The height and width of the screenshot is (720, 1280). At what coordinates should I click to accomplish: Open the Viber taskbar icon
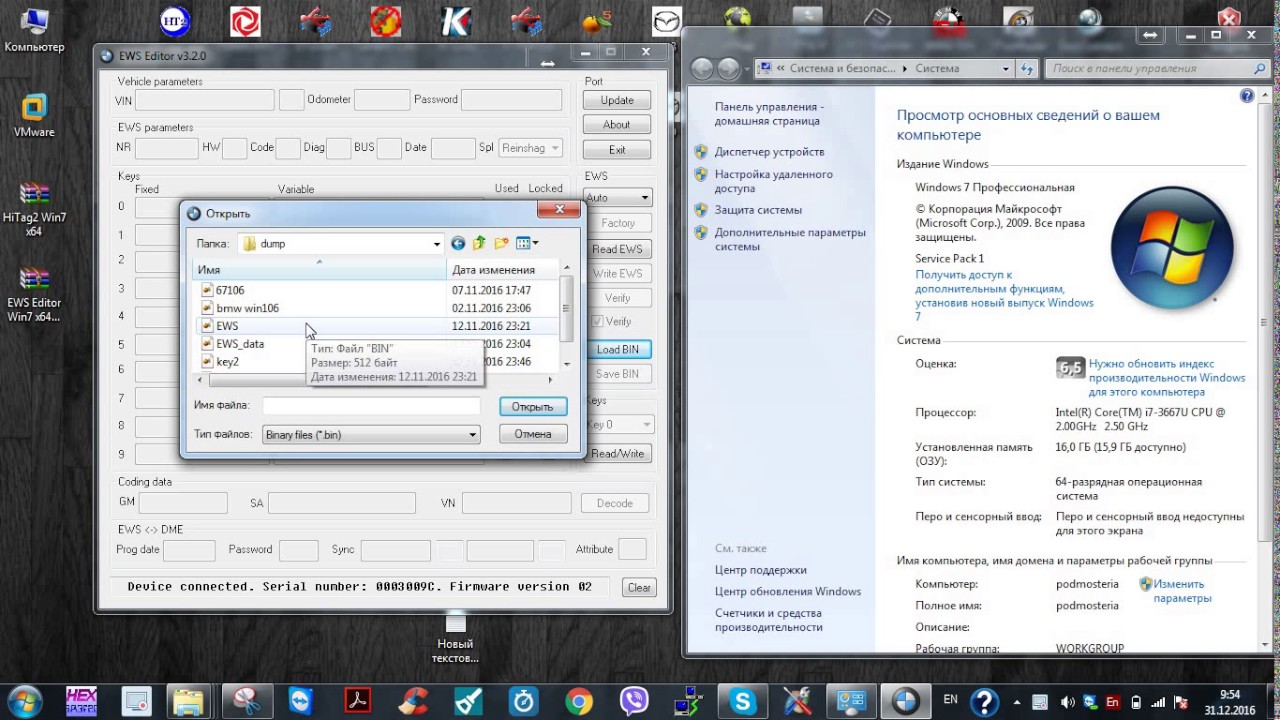pos(633,702)
